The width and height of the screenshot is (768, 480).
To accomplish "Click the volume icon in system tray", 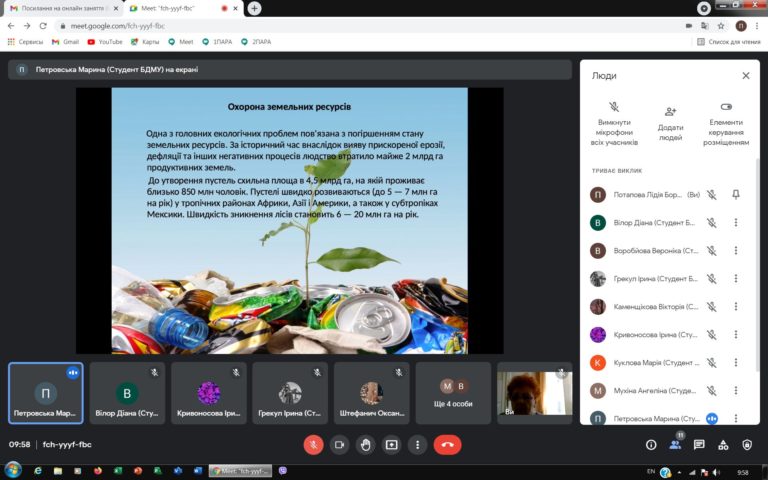I will coord(717,472).
